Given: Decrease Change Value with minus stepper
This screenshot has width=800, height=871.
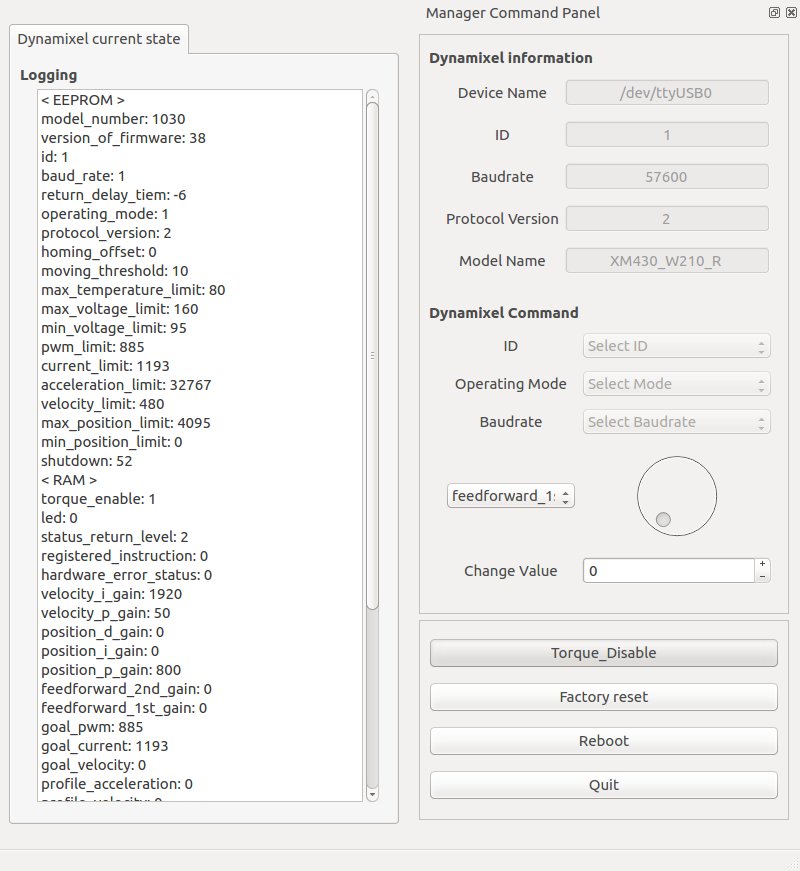Looking at the screenshot, I should pyautogui.click(x=762, y=577).
